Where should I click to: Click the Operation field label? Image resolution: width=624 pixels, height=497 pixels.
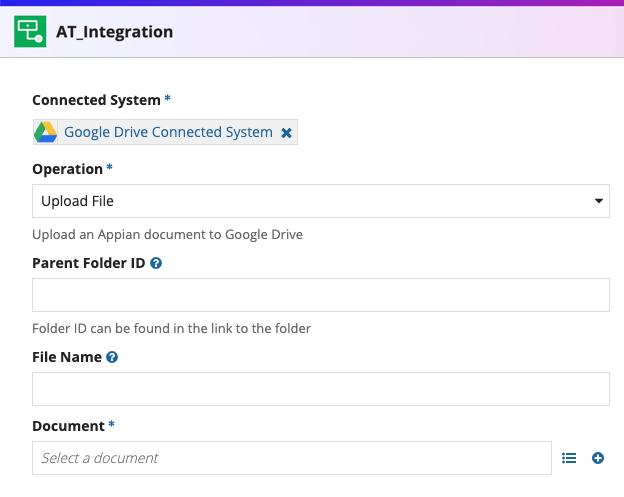(68, 169)
